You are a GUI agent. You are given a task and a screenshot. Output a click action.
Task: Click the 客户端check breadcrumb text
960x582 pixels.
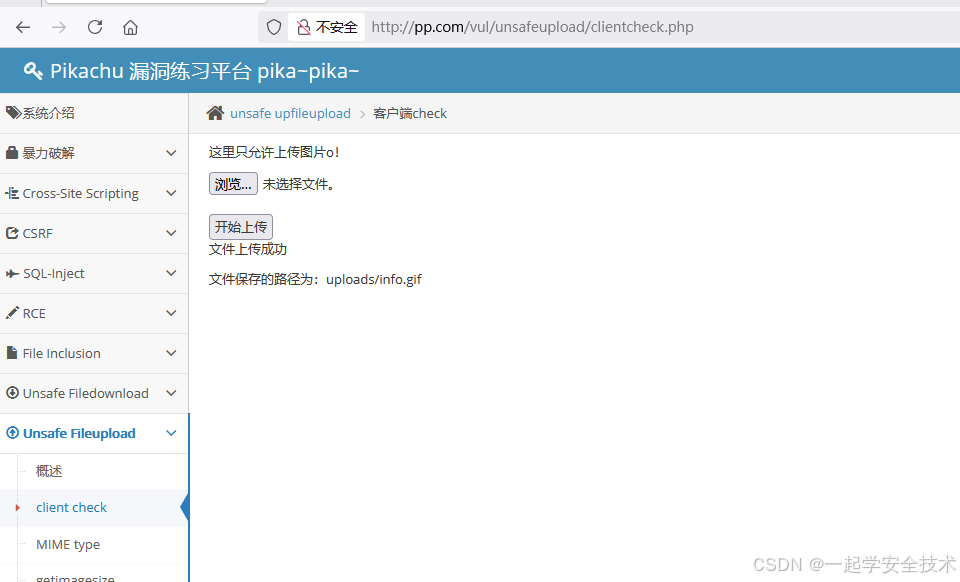pos(410,113)
